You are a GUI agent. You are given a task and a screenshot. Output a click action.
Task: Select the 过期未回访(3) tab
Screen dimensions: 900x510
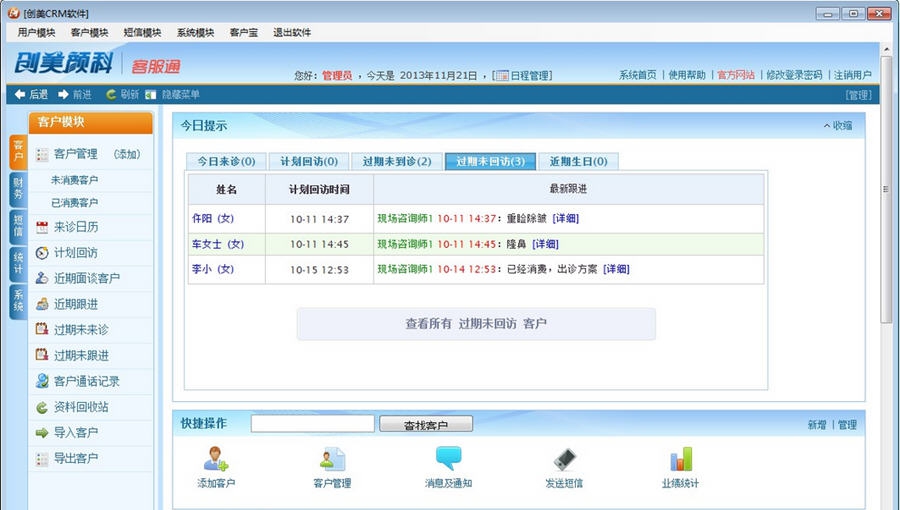pyautogui.click(x=490, y=162)
